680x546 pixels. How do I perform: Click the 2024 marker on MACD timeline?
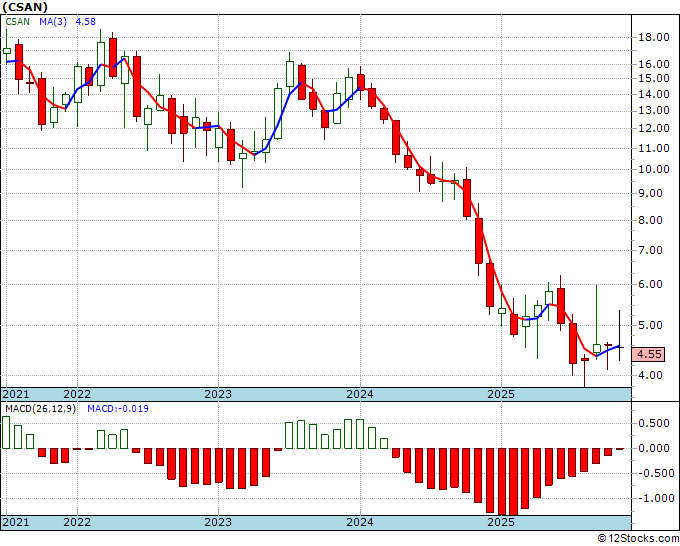pyautogui.click(x=360, y=522)
